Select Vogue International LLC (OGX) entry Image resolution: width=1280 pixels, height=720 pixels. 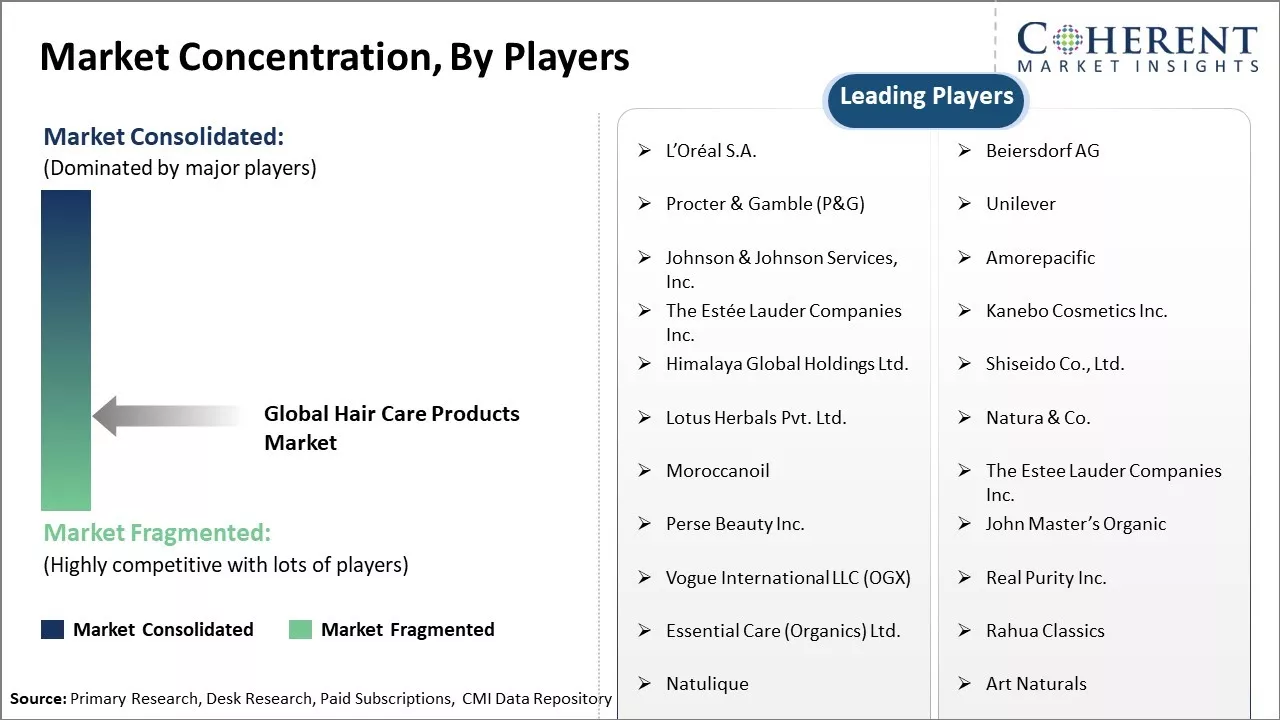click(x=788, y=578)
